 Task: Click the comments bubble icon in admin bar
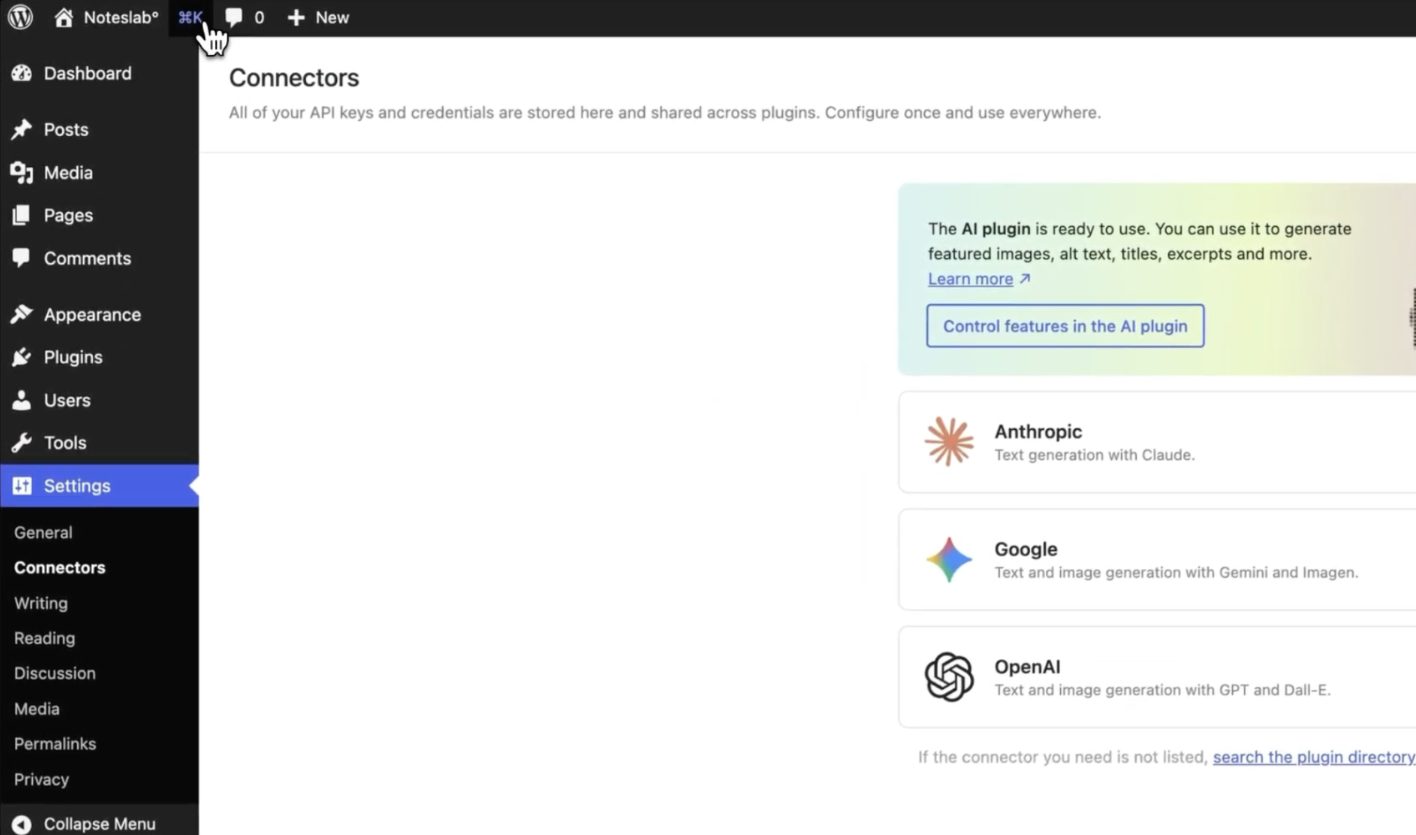pyautogui.click(x=234, y=18)
